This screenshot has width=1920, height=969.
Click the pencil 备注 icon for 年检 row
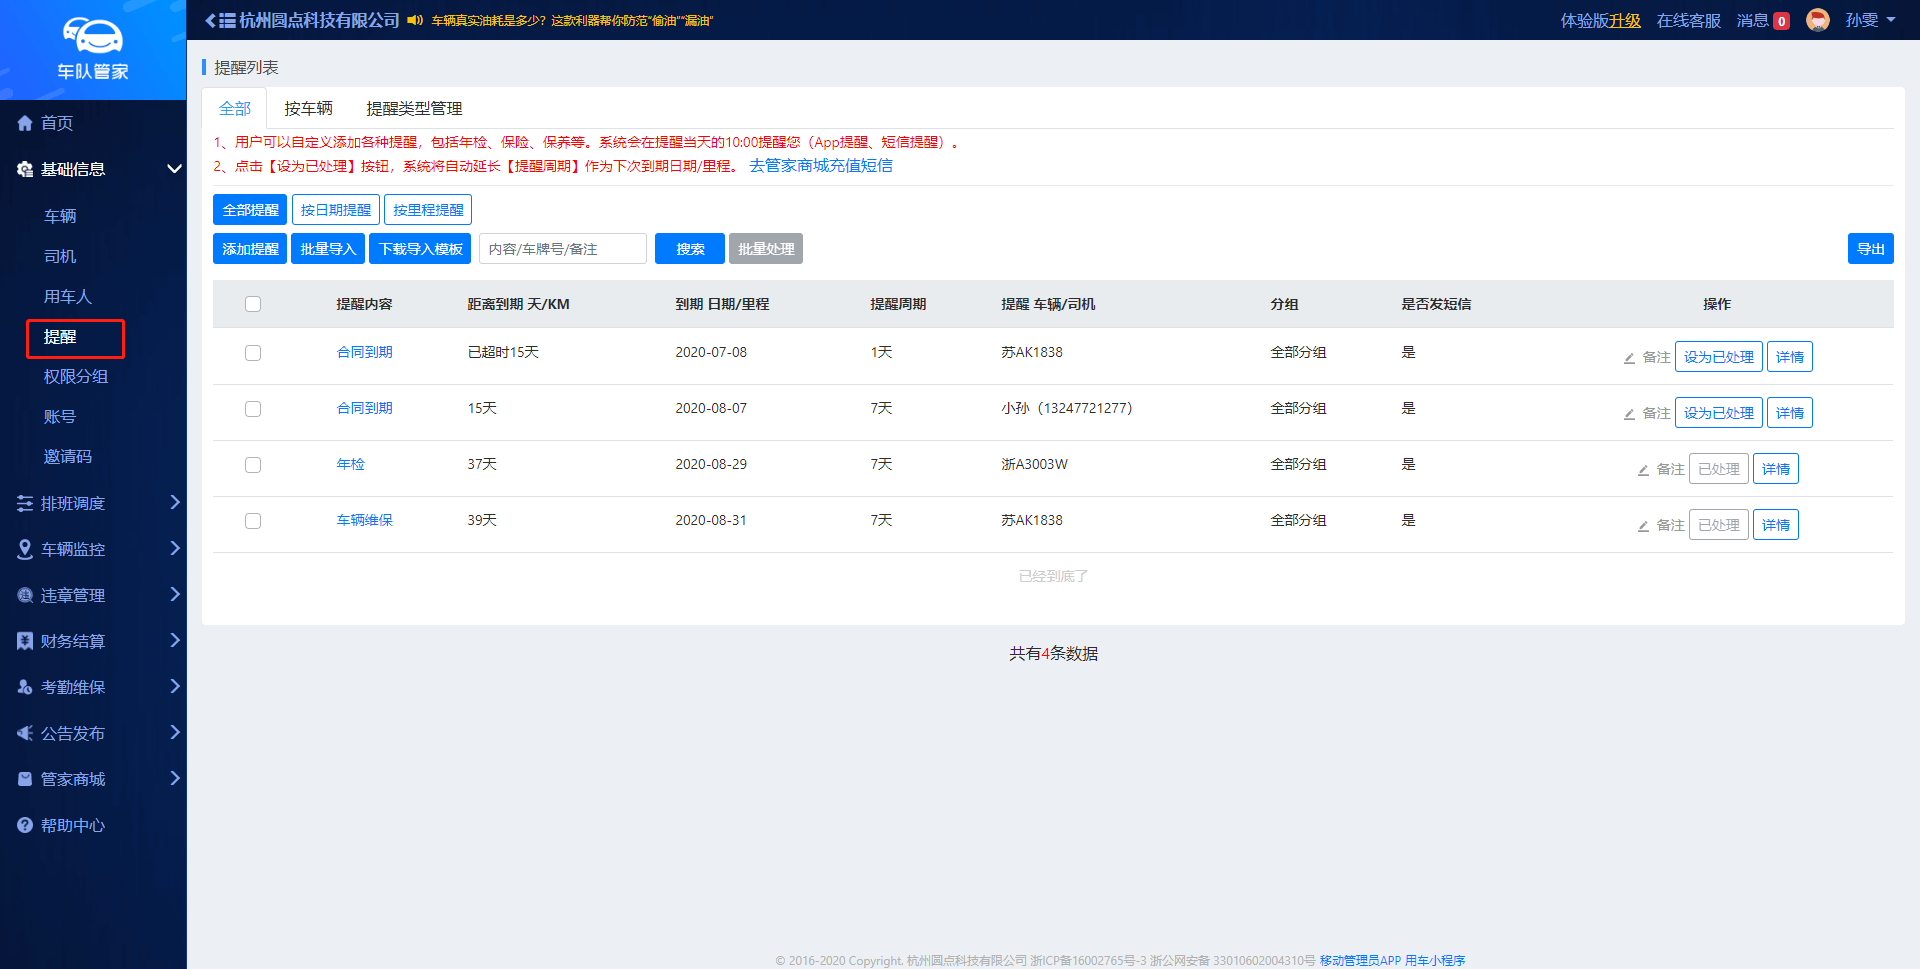click(x=1643, y=469)
